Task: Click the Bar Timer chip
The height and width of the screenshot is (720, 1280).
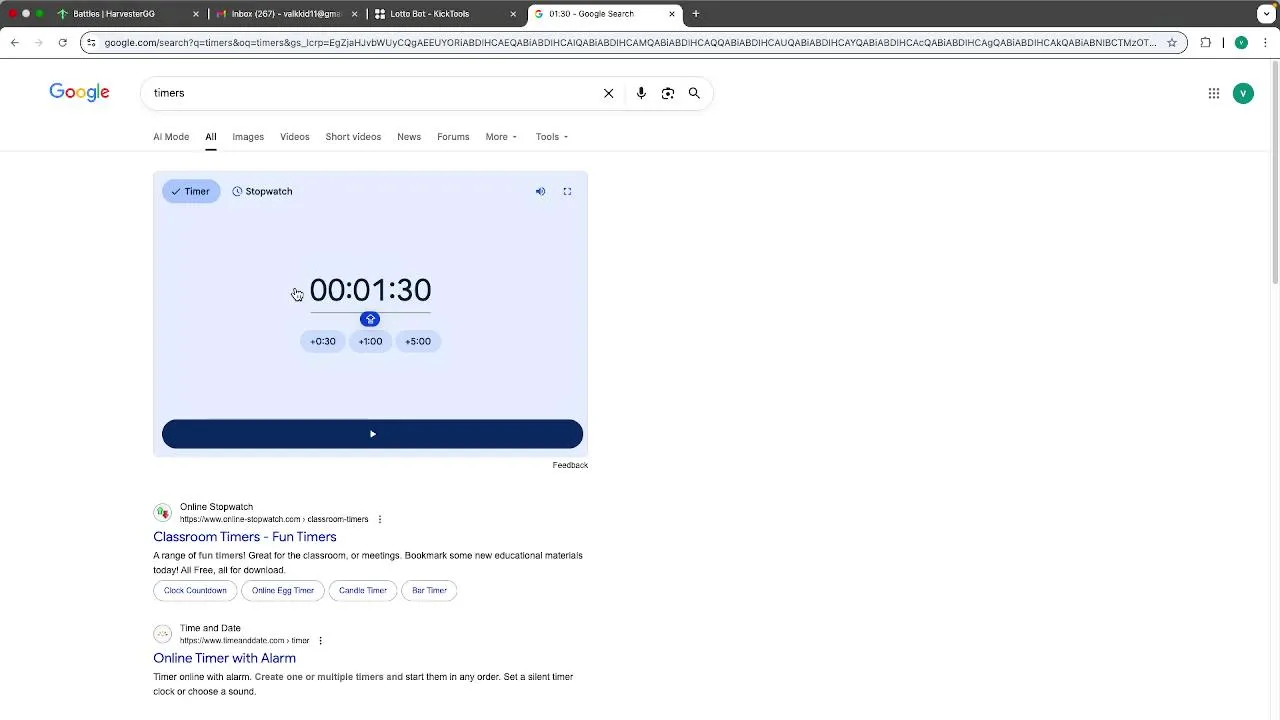Action: click(430, 591)
